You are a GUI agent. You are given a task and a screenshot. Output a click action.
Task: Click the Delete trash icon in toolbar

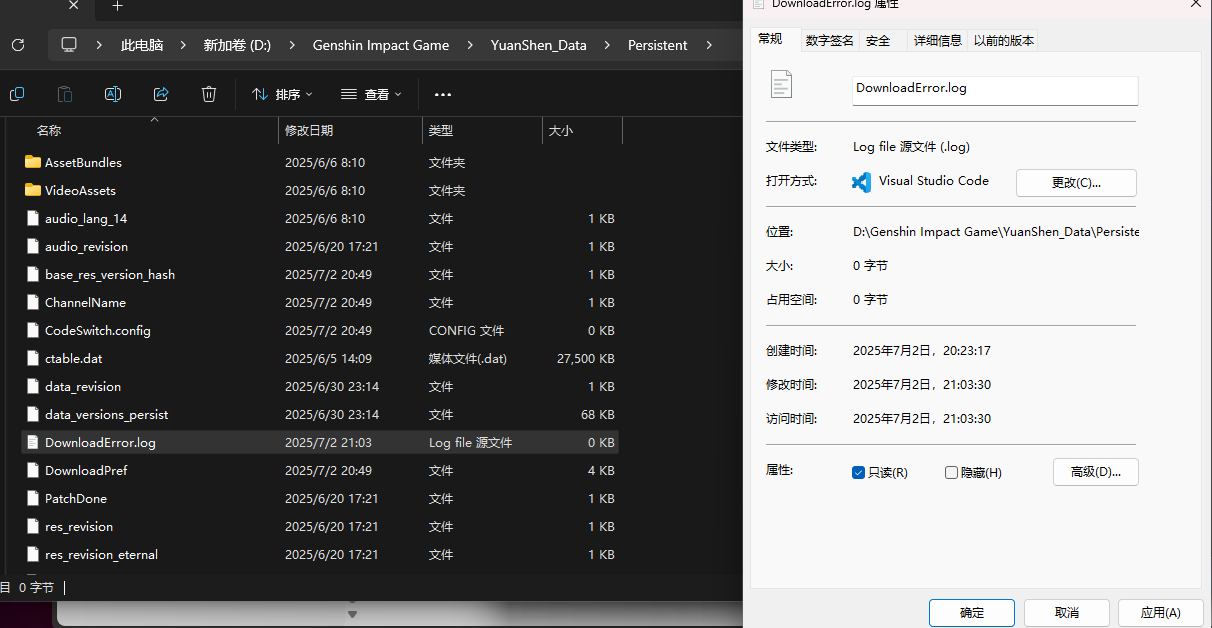(209, 94)
